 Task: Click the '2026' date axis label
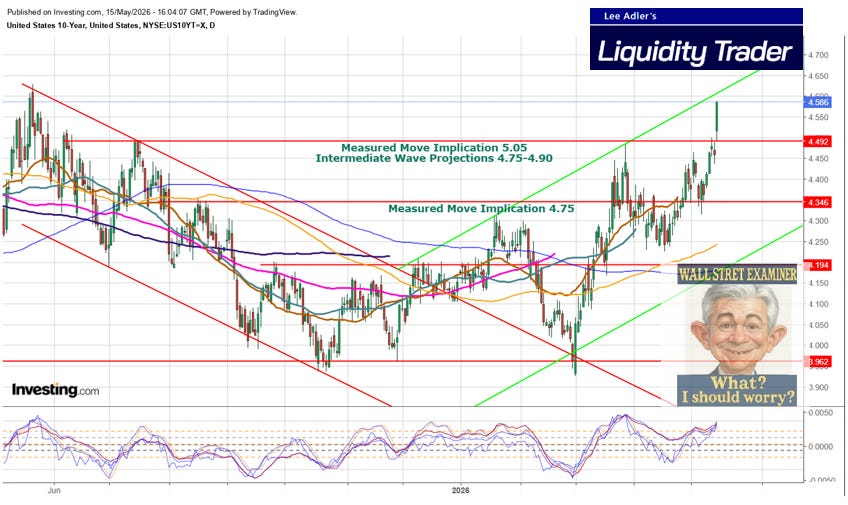(x=461, y=491)
